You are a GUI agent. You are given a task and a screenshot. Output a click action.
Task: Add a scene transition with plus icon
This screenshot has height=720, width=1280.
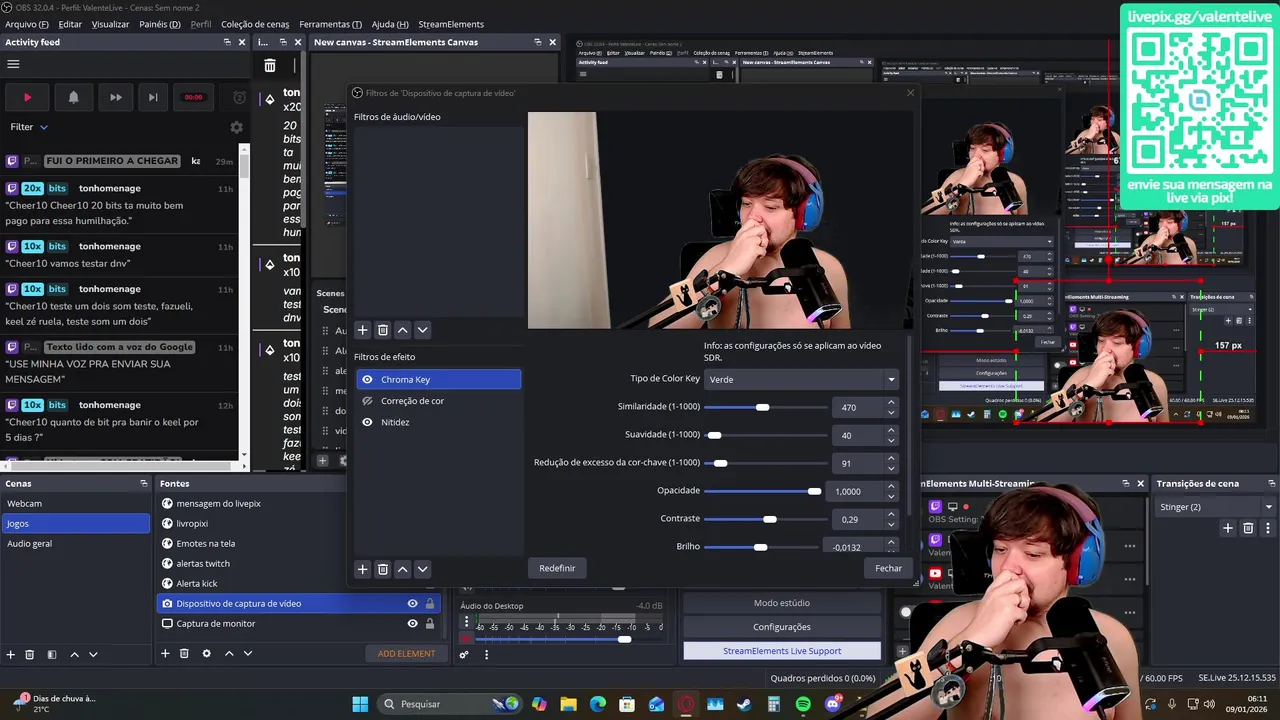(1228, 528)
